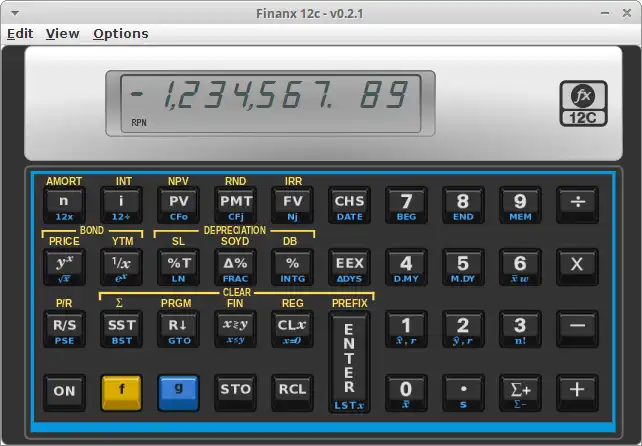This screenshot has height=446, width=642.
Task: Click the divide key
Action: (577, 205)
